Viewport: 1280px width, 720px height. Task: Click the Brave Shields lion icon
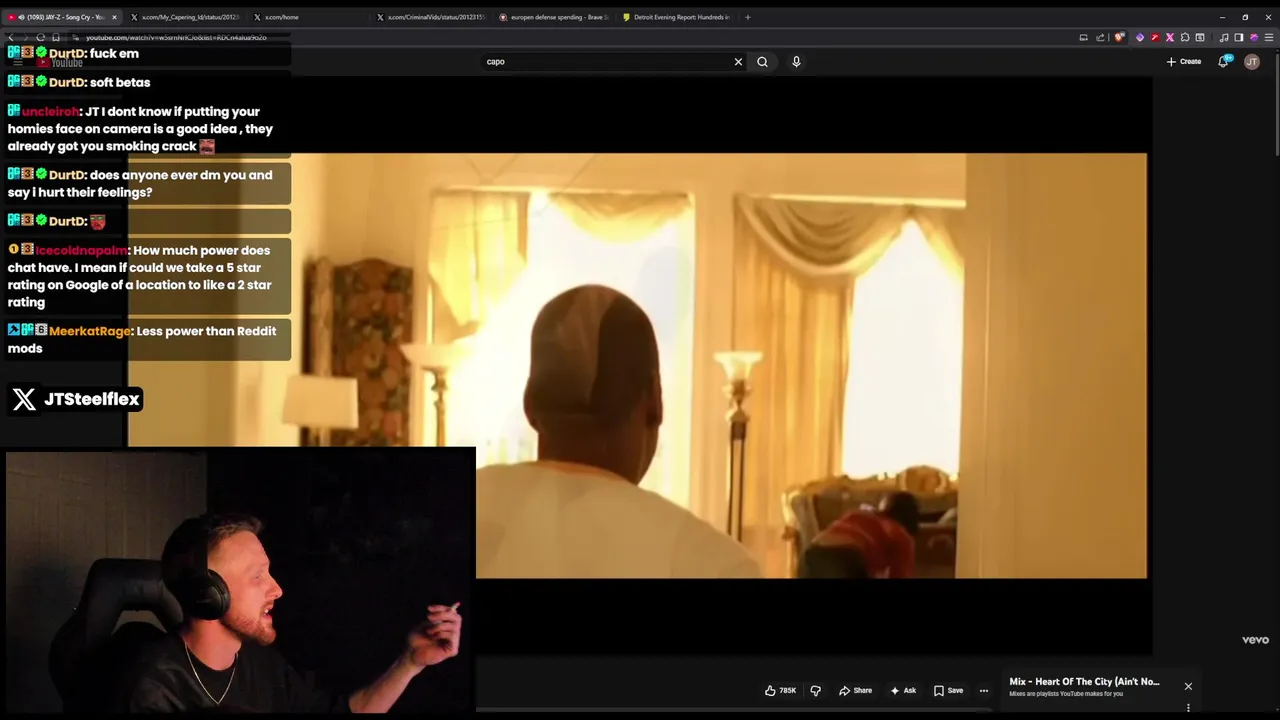[x=1120, y=37]
